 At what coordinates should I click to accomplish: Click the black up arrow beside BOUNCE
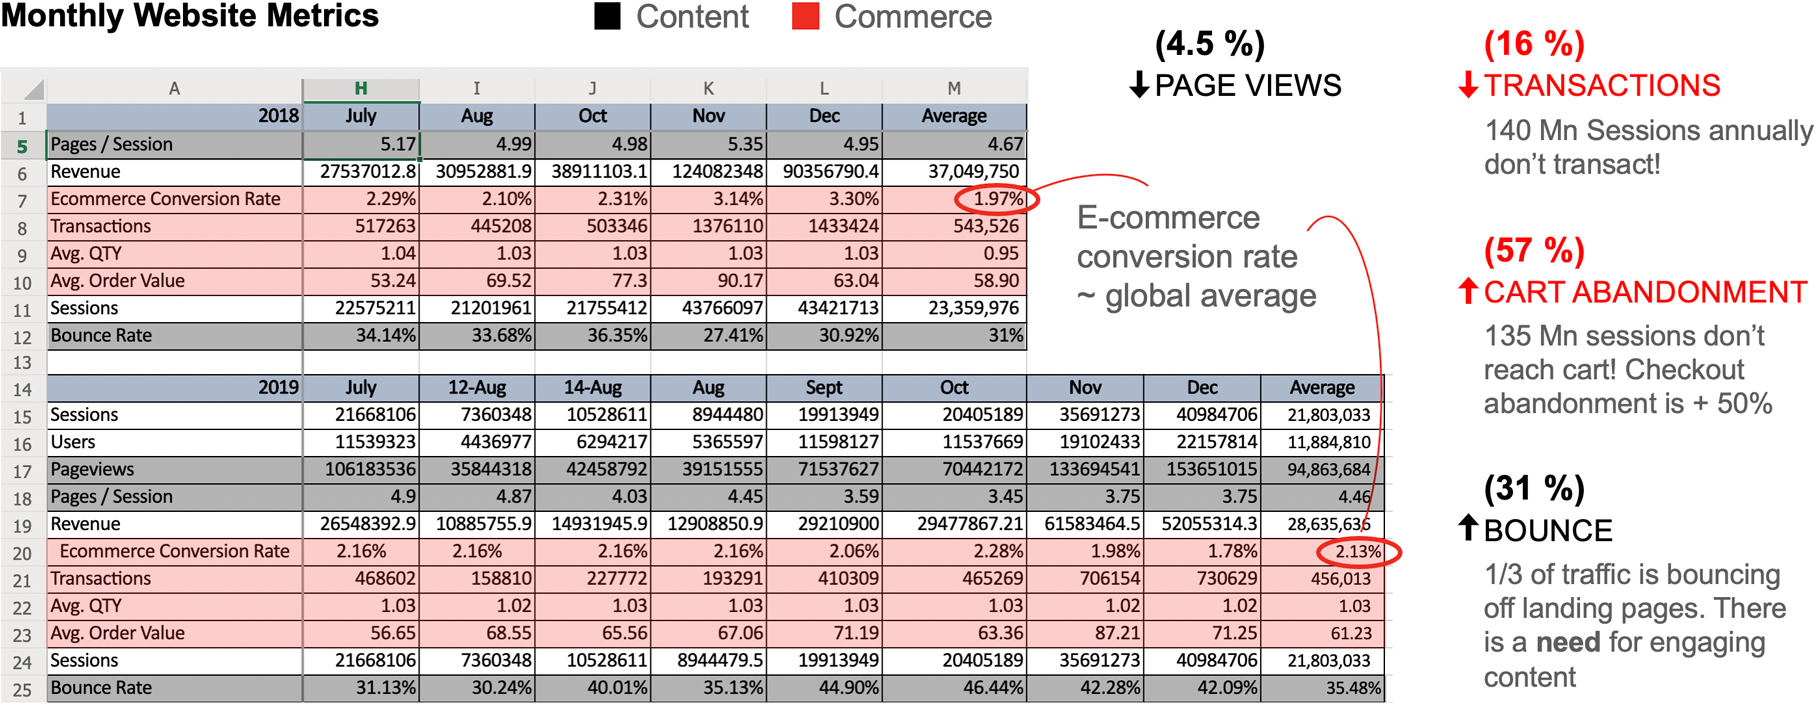1467,529
